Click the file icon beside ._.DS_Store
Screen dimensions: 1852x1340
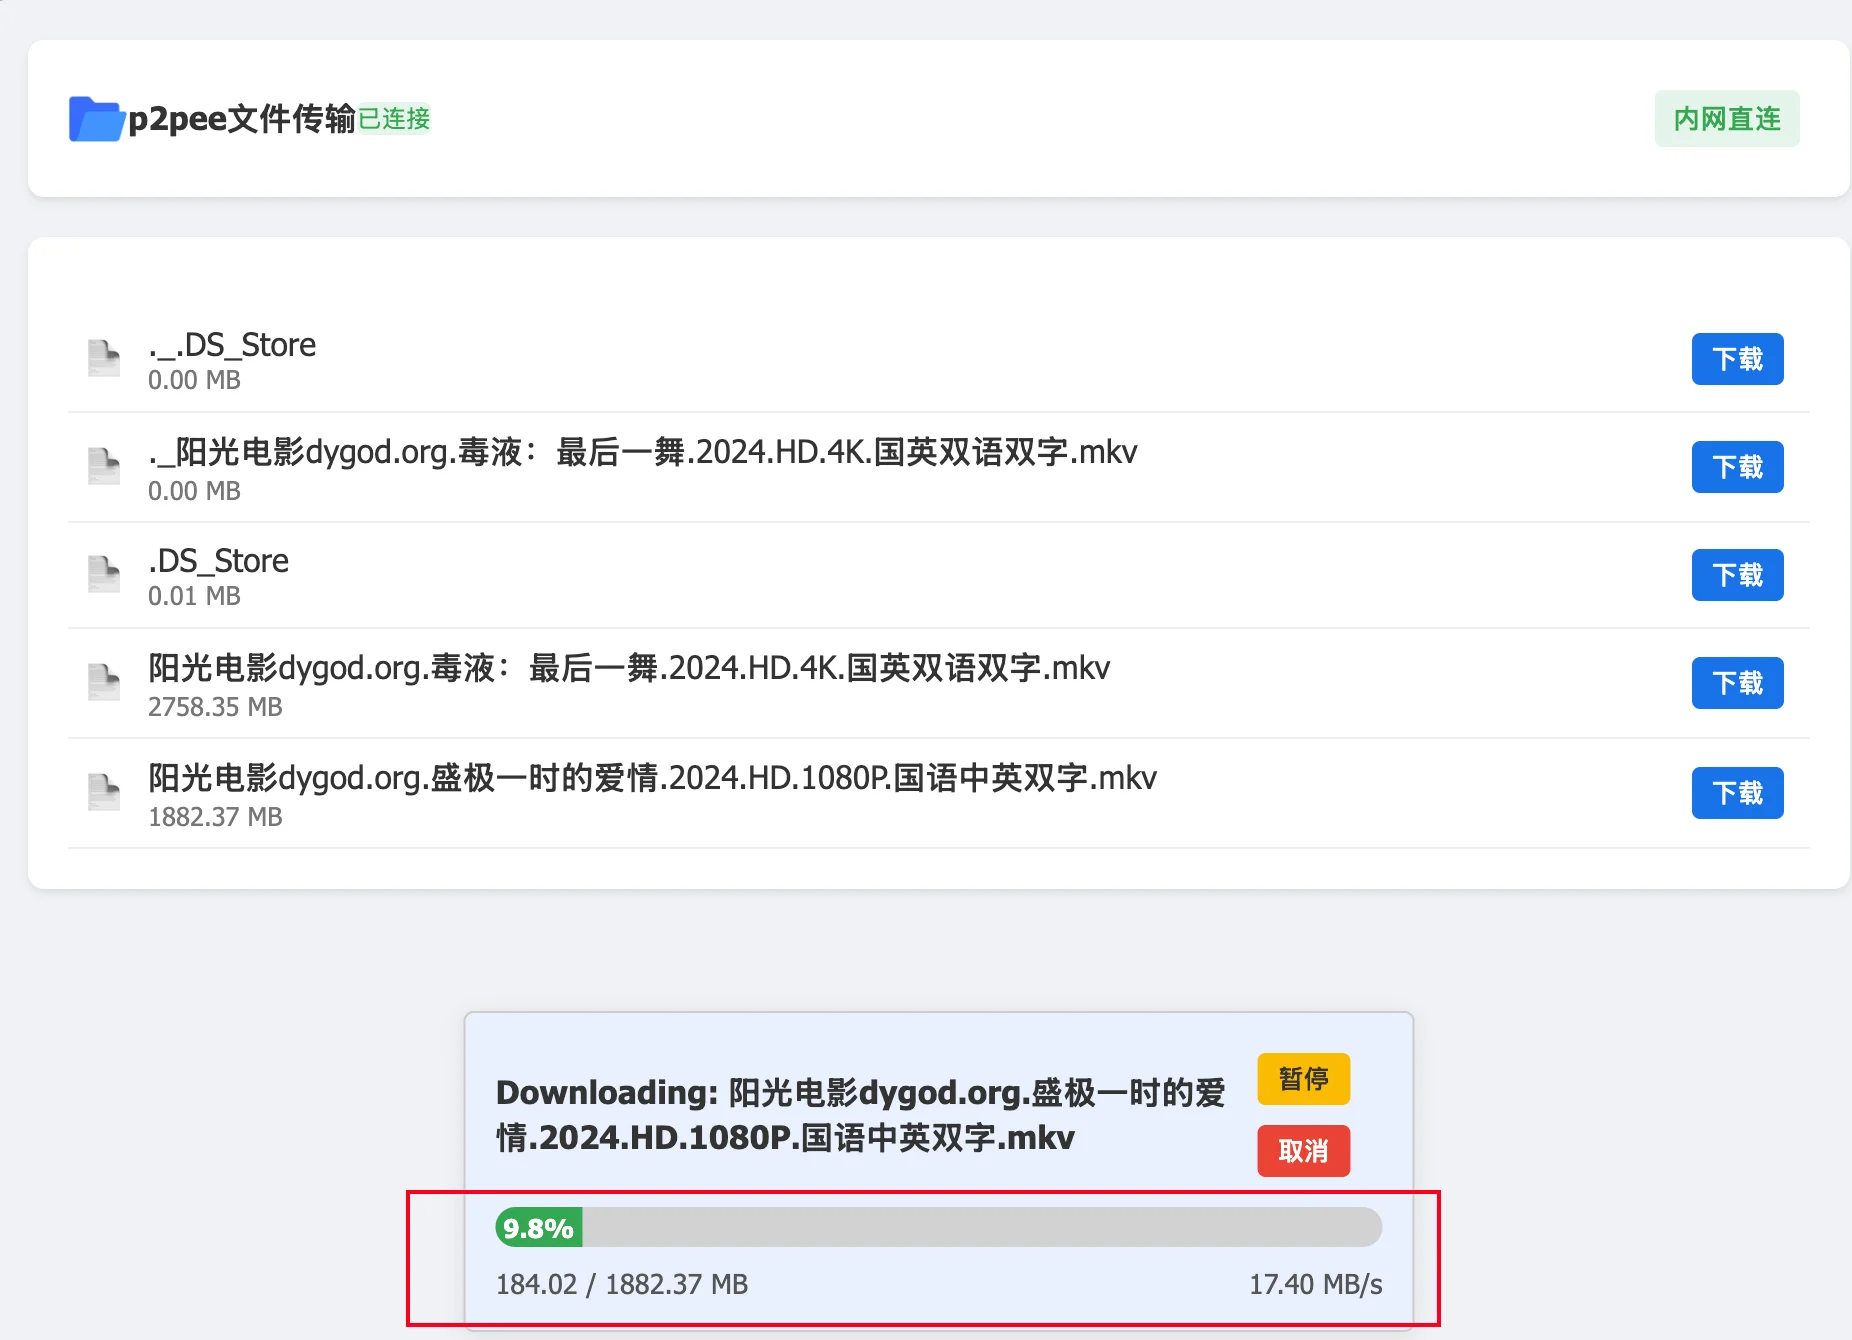click(x=104, y=358)
